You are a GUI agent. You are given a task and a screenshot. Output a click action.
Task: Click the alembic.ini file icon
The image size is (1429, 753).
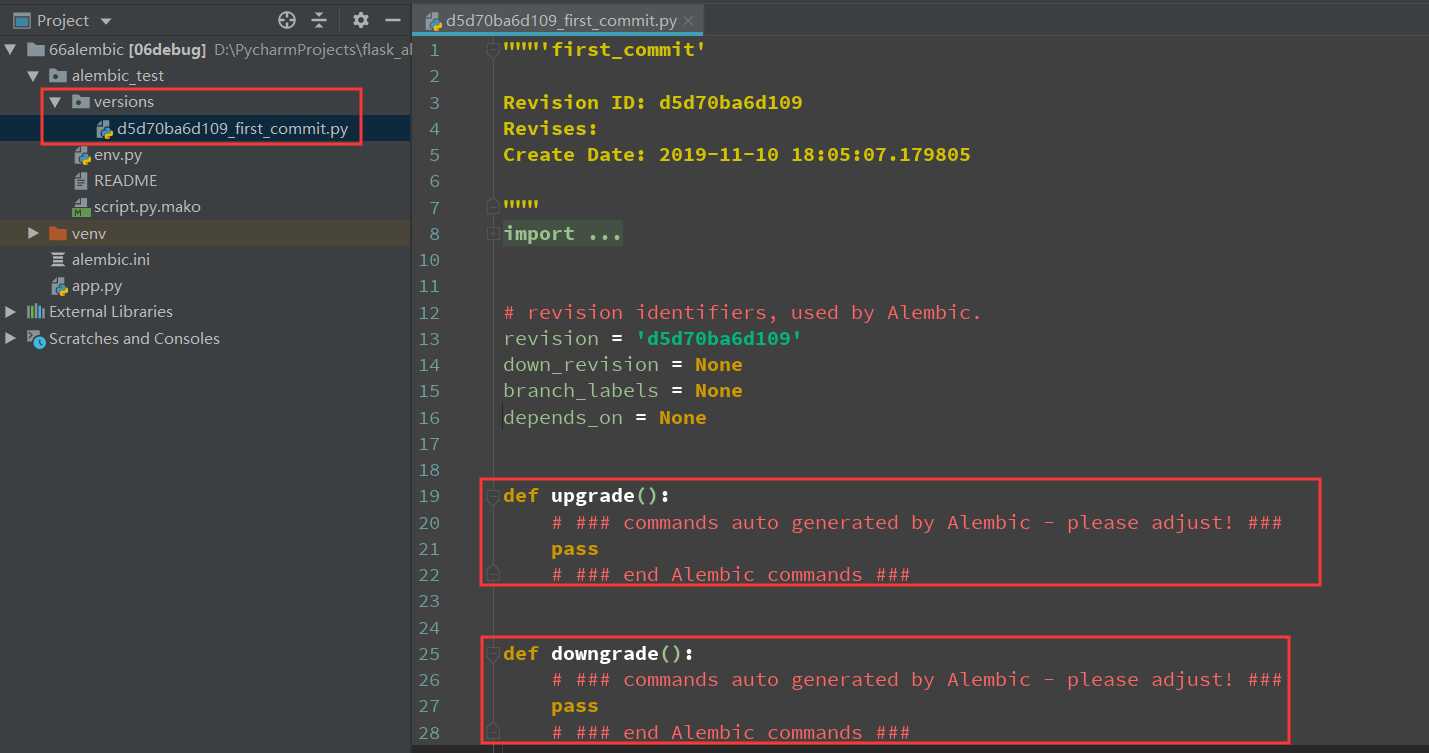(59, 259)
